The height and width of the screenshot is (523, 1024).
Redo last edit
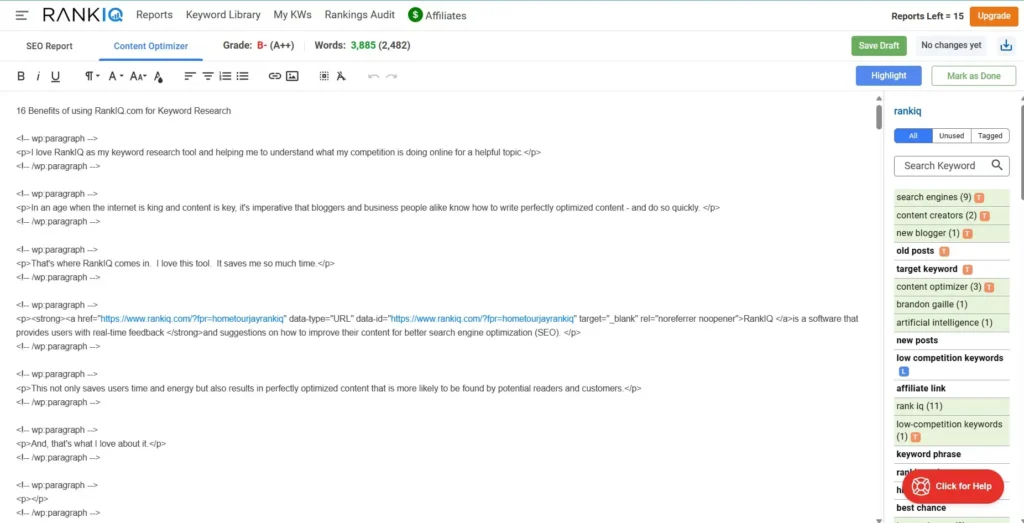[x=391, y=76]
